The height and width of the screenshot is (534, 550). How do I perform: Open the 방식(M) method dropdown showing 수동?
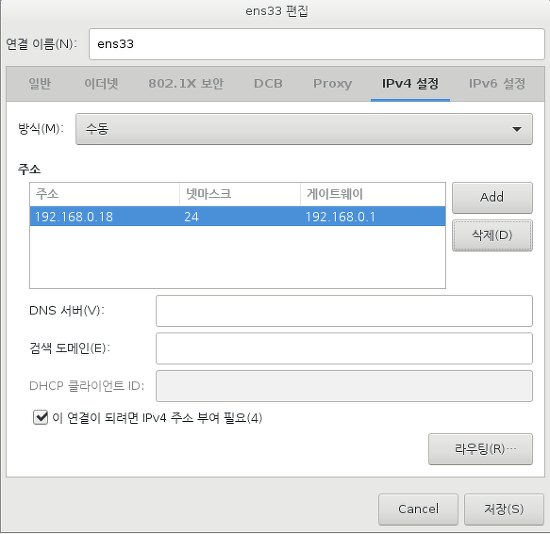click(x=304, y=129)
